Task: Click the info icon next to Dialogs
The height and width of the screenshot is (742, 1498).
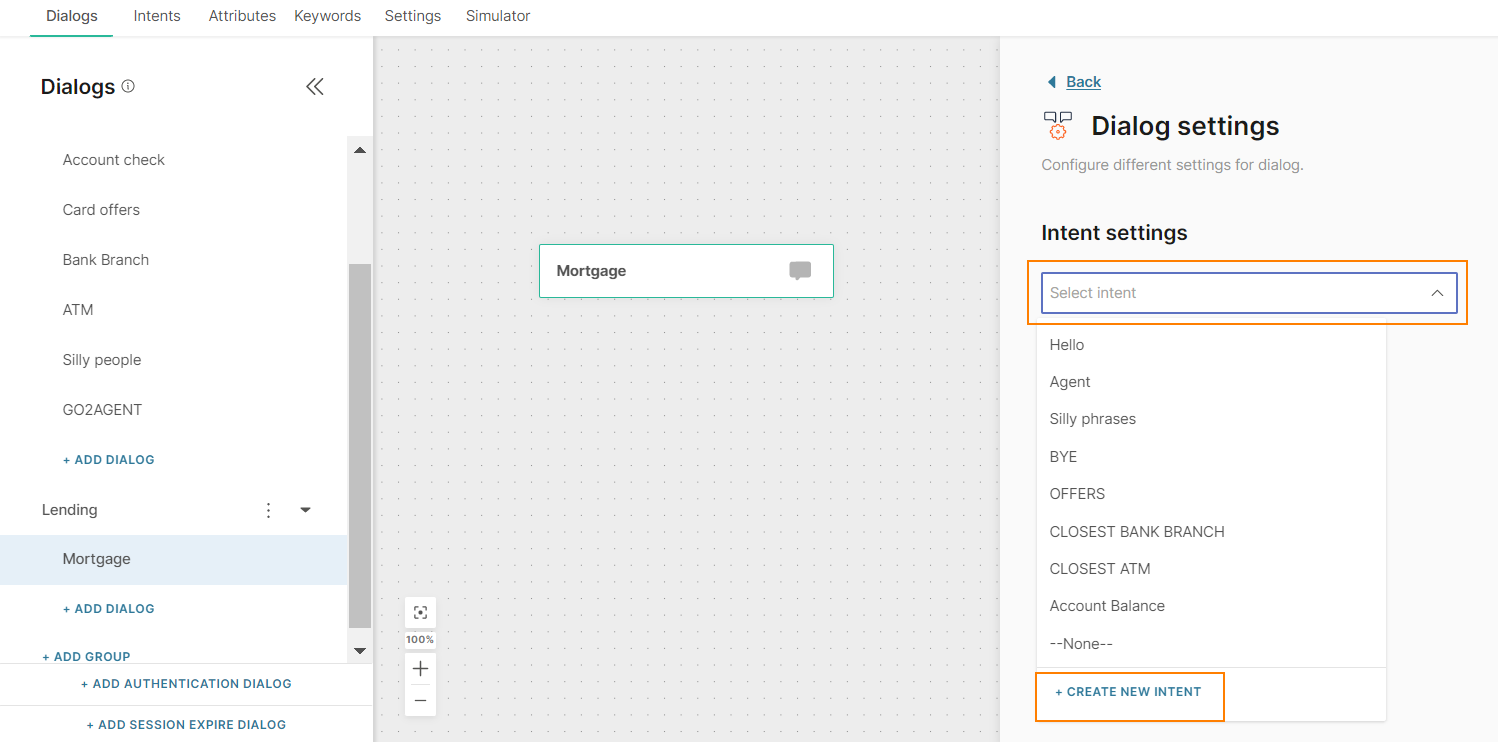Action: [128, 87]
